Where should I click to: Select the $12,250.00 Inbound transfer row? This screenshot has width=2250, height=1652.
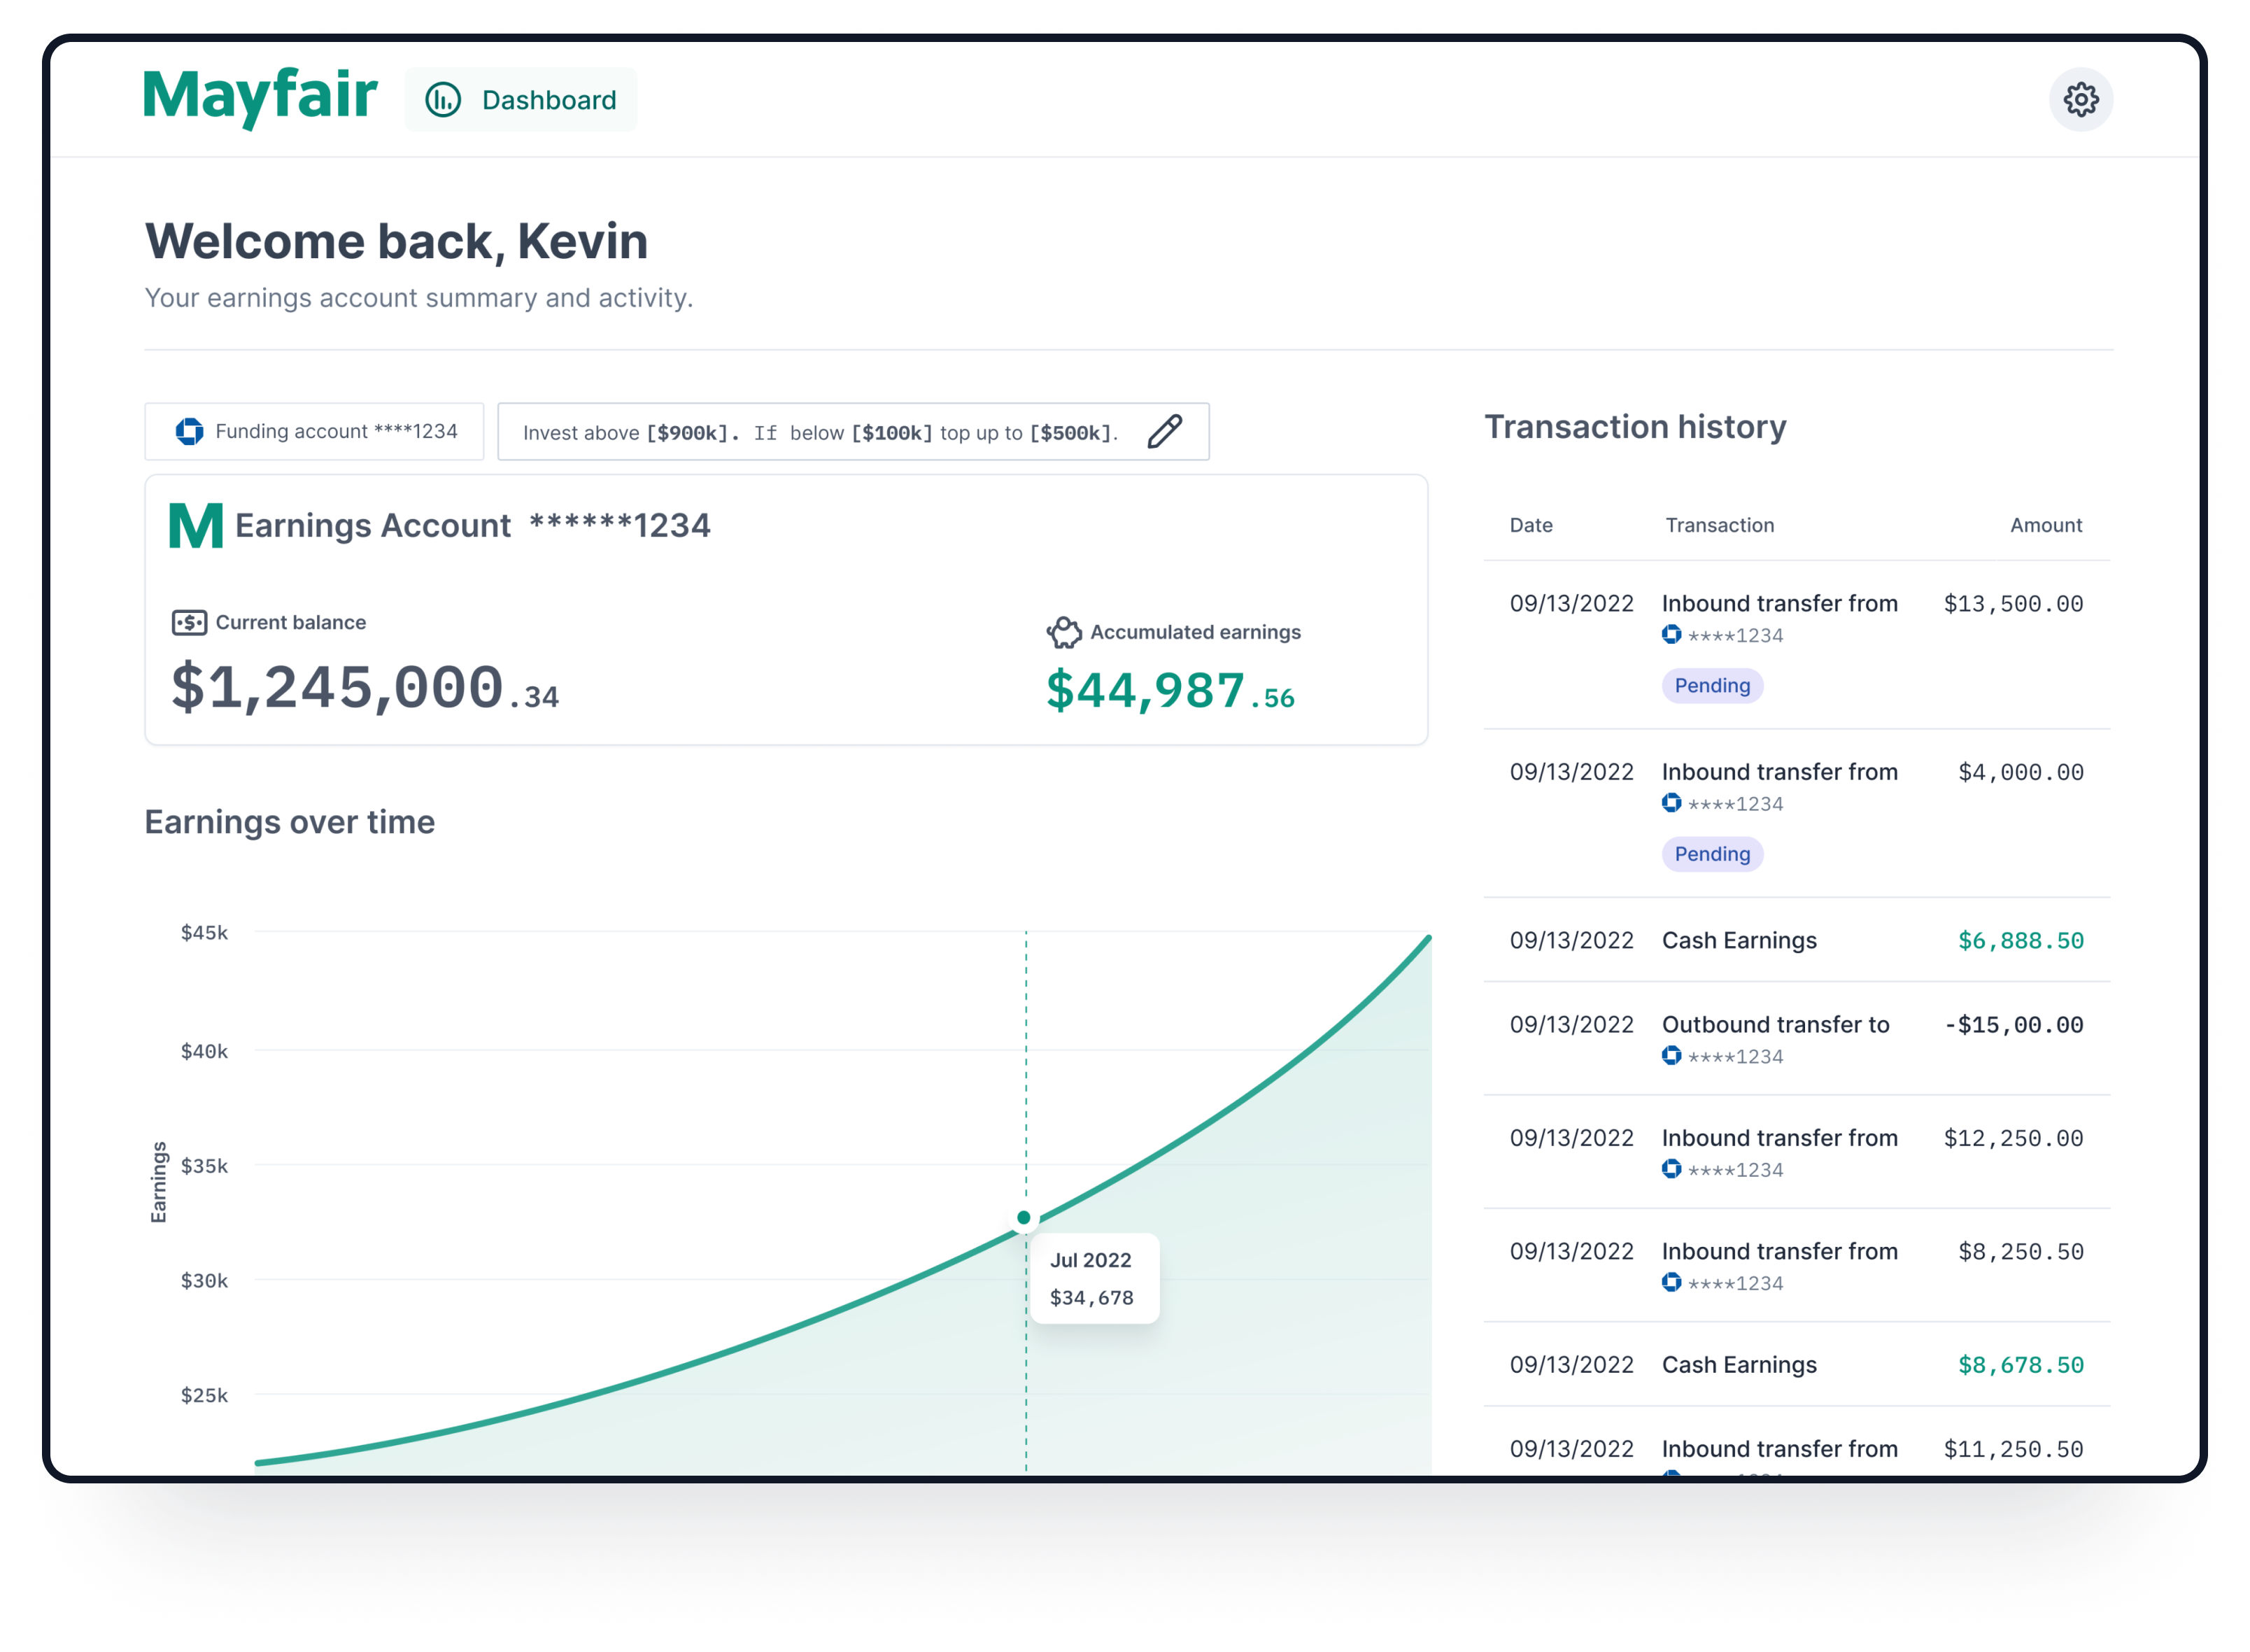tap(1796, 1151)
